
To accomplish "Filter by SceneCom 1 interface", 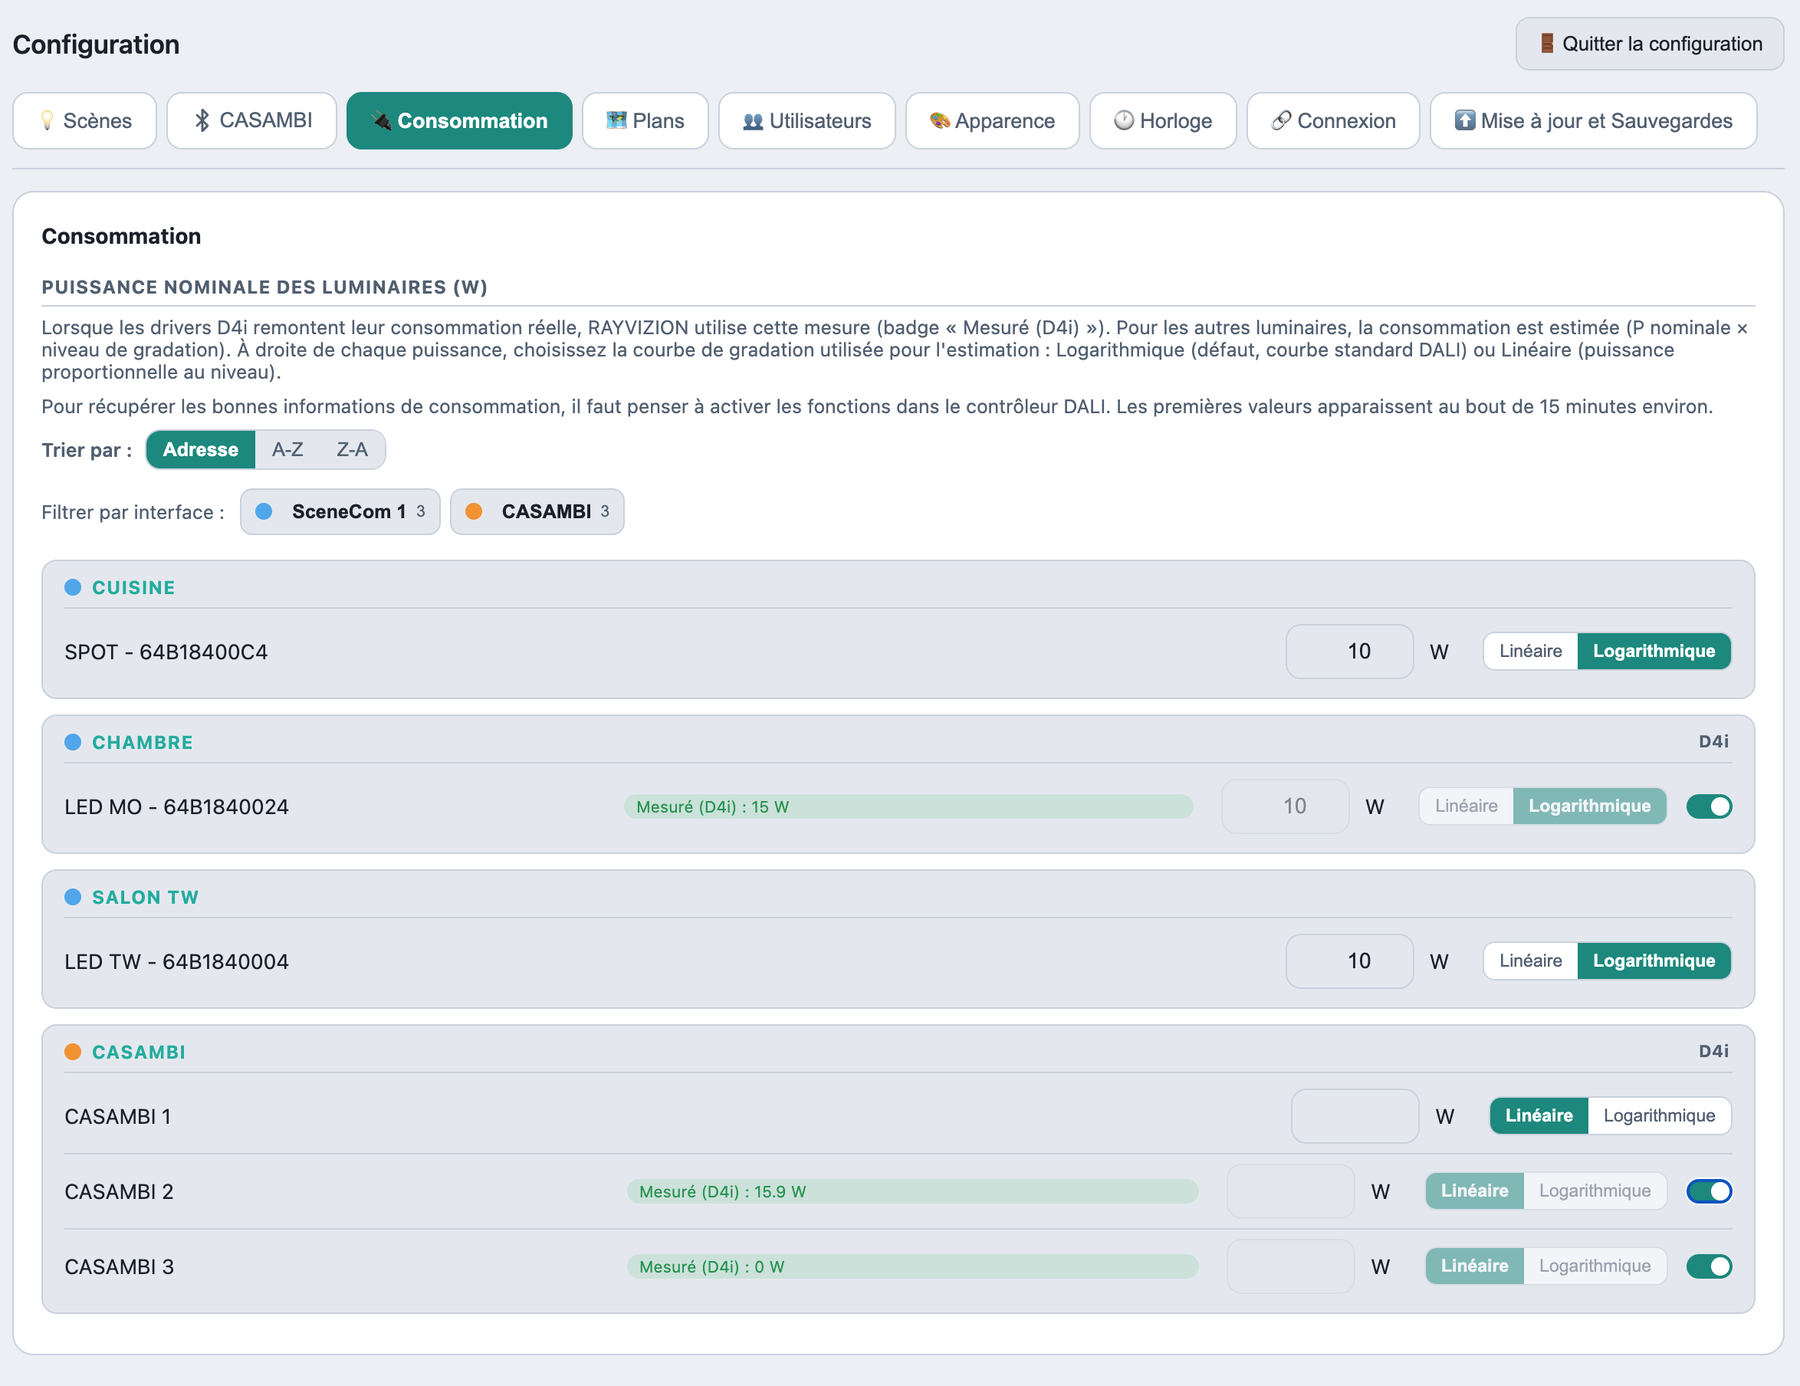I will click(340, 512).
